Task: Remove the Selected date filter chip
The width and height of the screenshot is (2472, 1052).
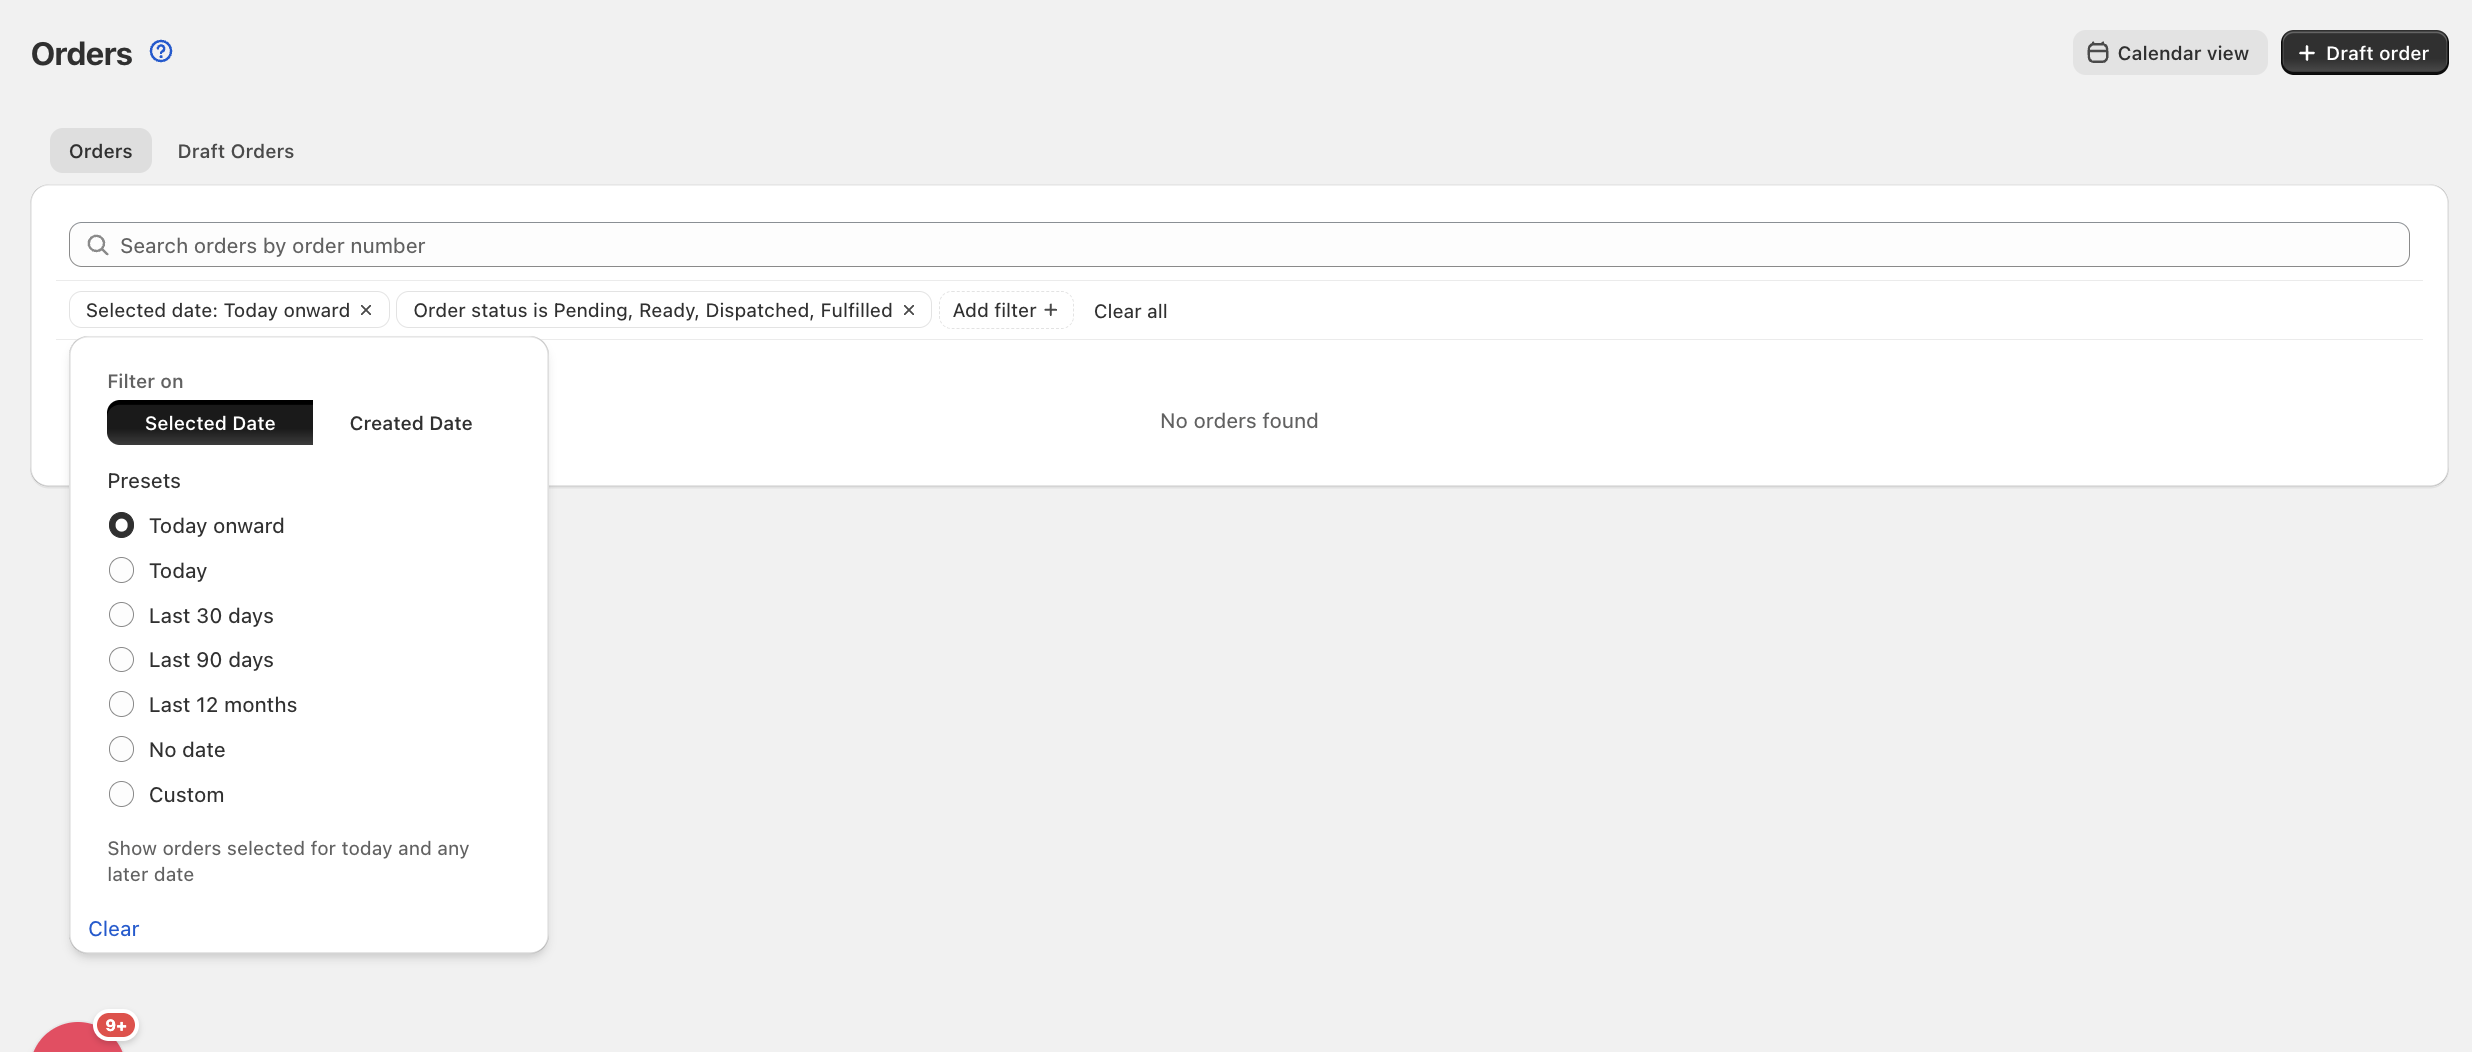Action: [x=367, y=310]
